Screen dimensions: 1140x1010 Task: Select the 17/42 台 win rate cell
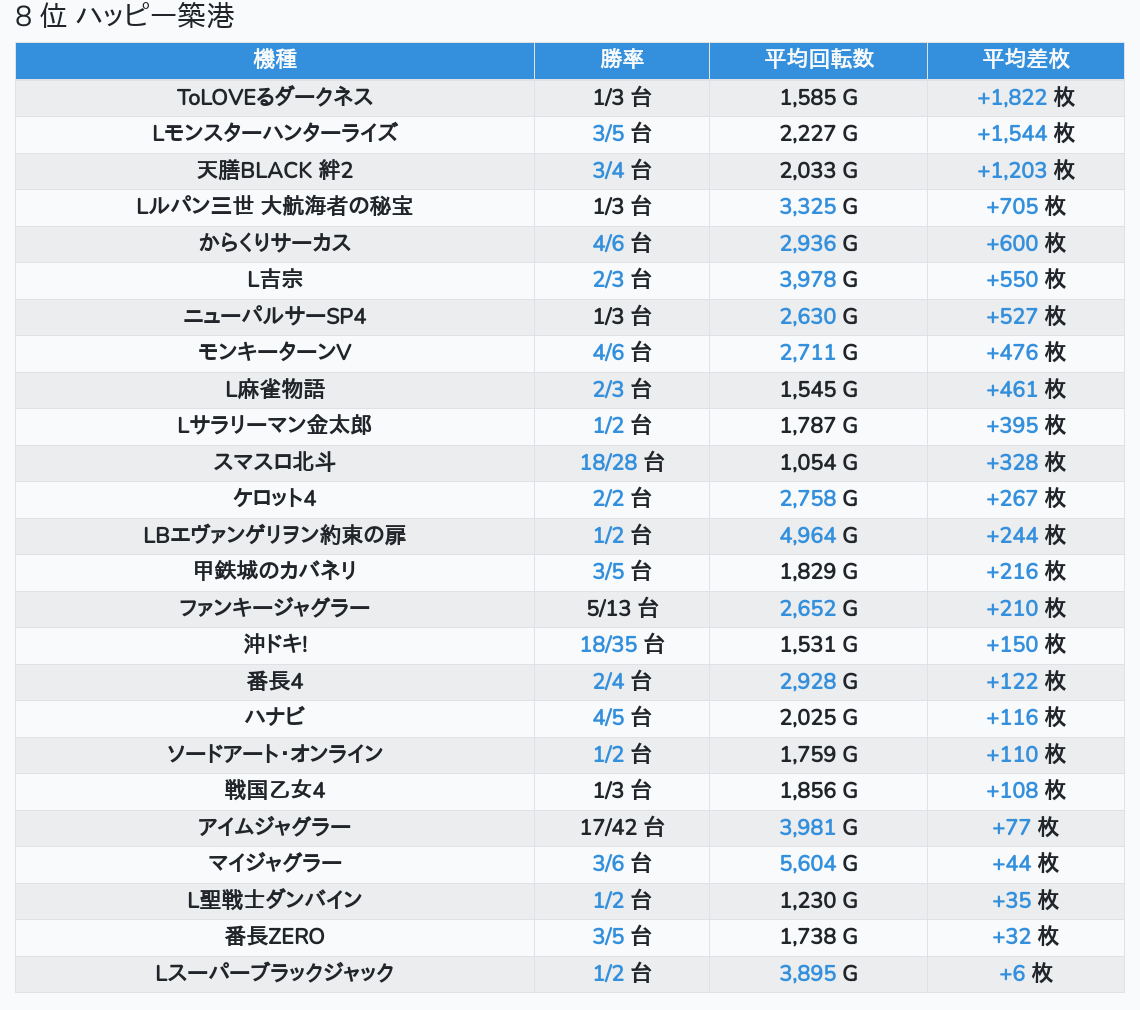tap(622, 827)
